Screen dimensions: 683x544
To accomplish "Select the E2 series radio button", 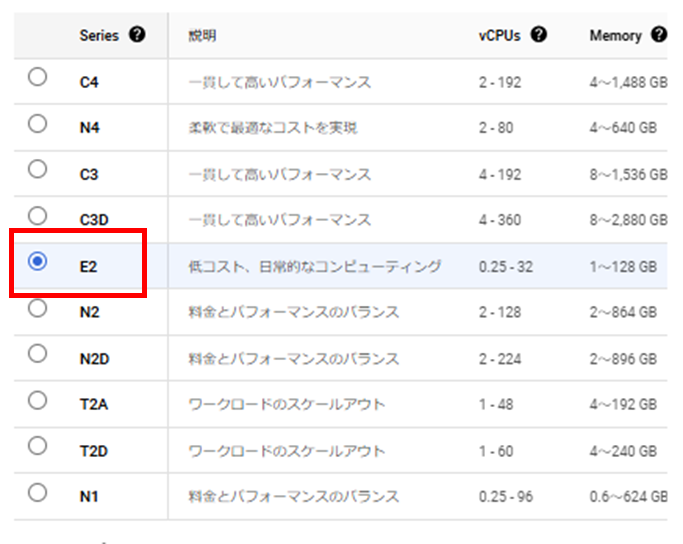I will (37, 261).
